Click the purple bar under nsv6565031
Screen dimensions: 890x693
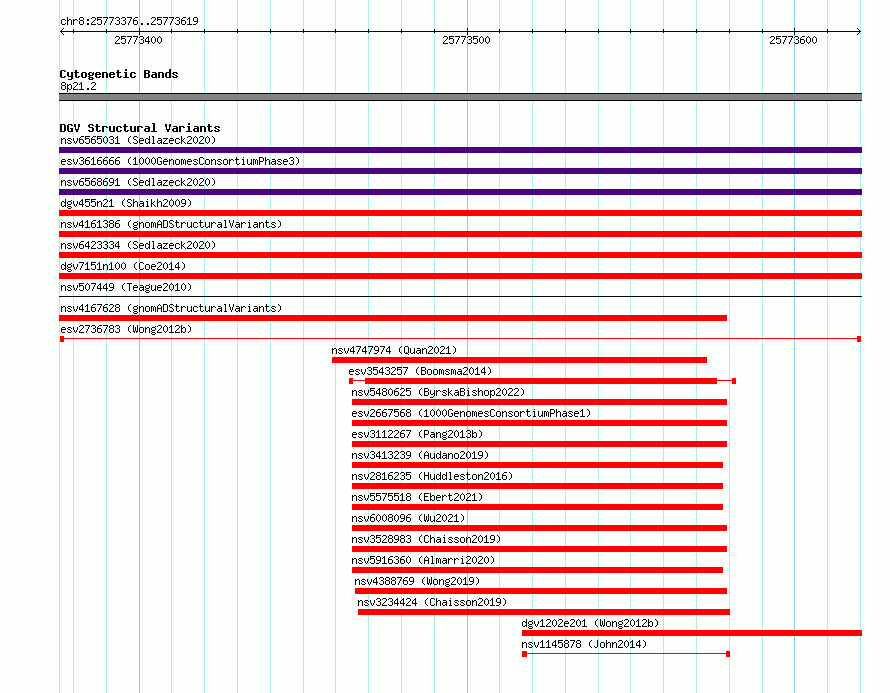tap(460, 150)
